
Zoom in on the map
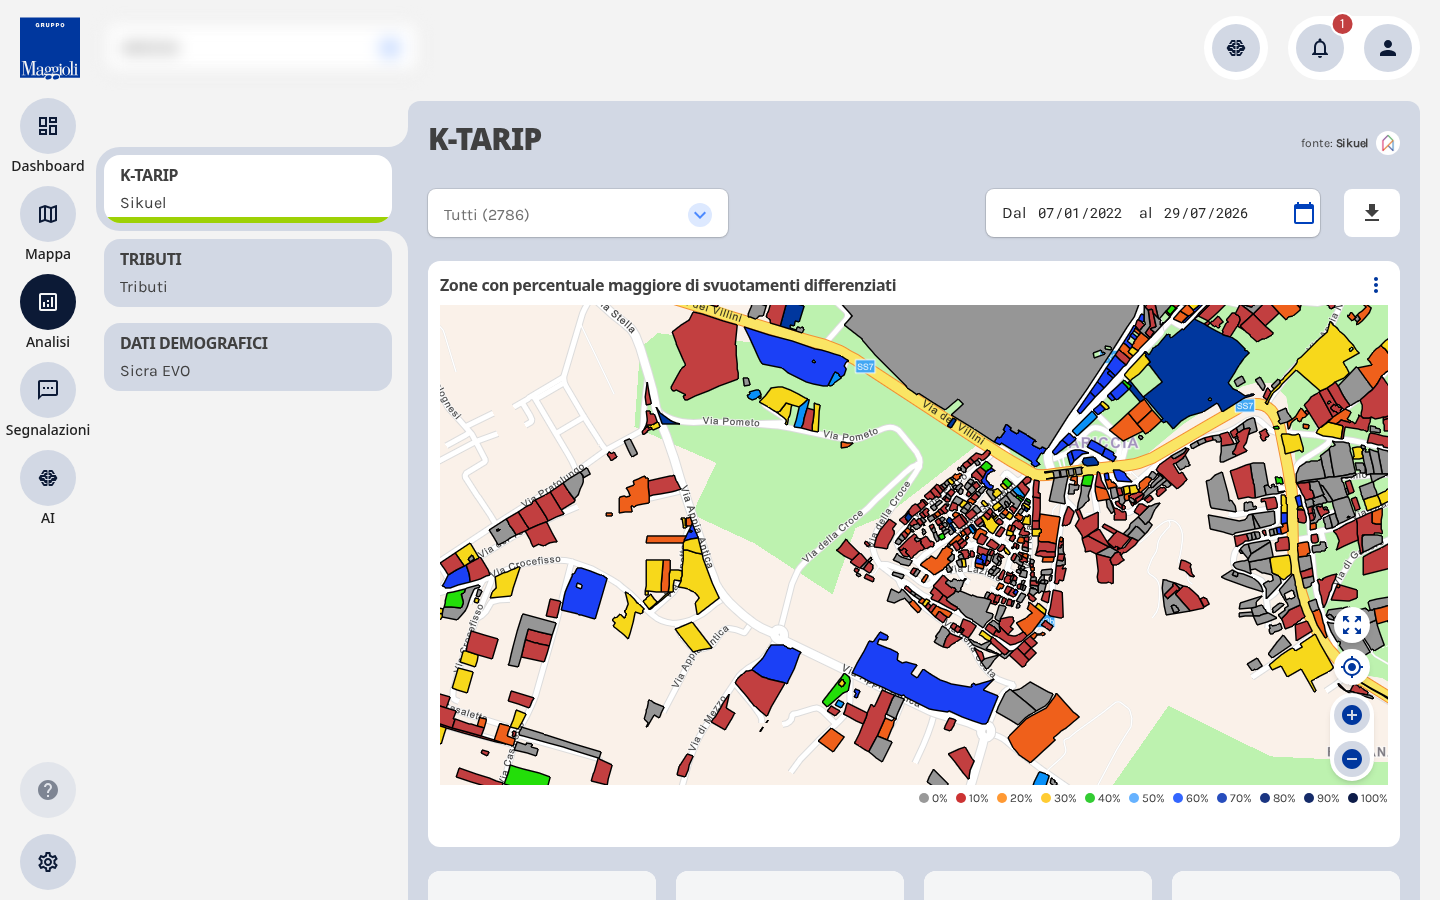tap(1352, 715)
